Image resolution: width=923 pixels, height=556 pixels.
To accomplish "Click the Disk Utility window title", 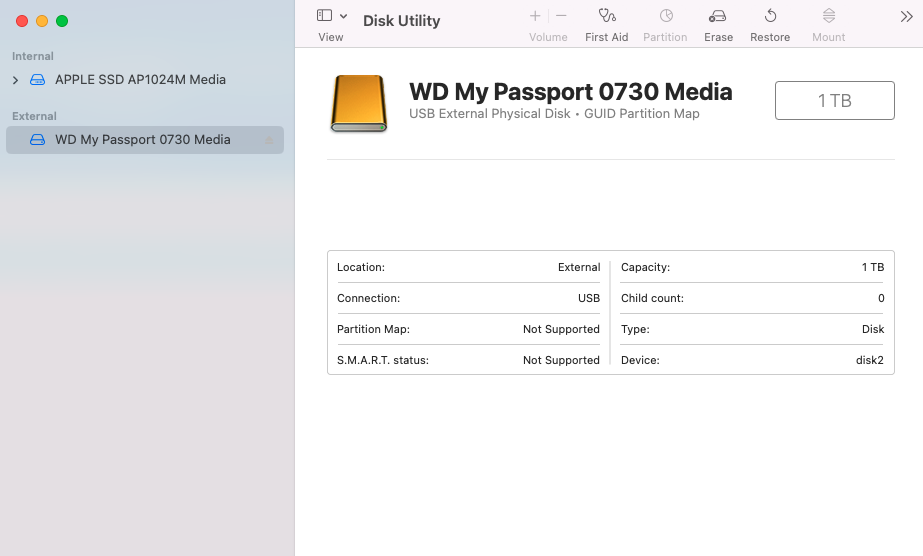I will pyautogui.click(x=401, y=21).
